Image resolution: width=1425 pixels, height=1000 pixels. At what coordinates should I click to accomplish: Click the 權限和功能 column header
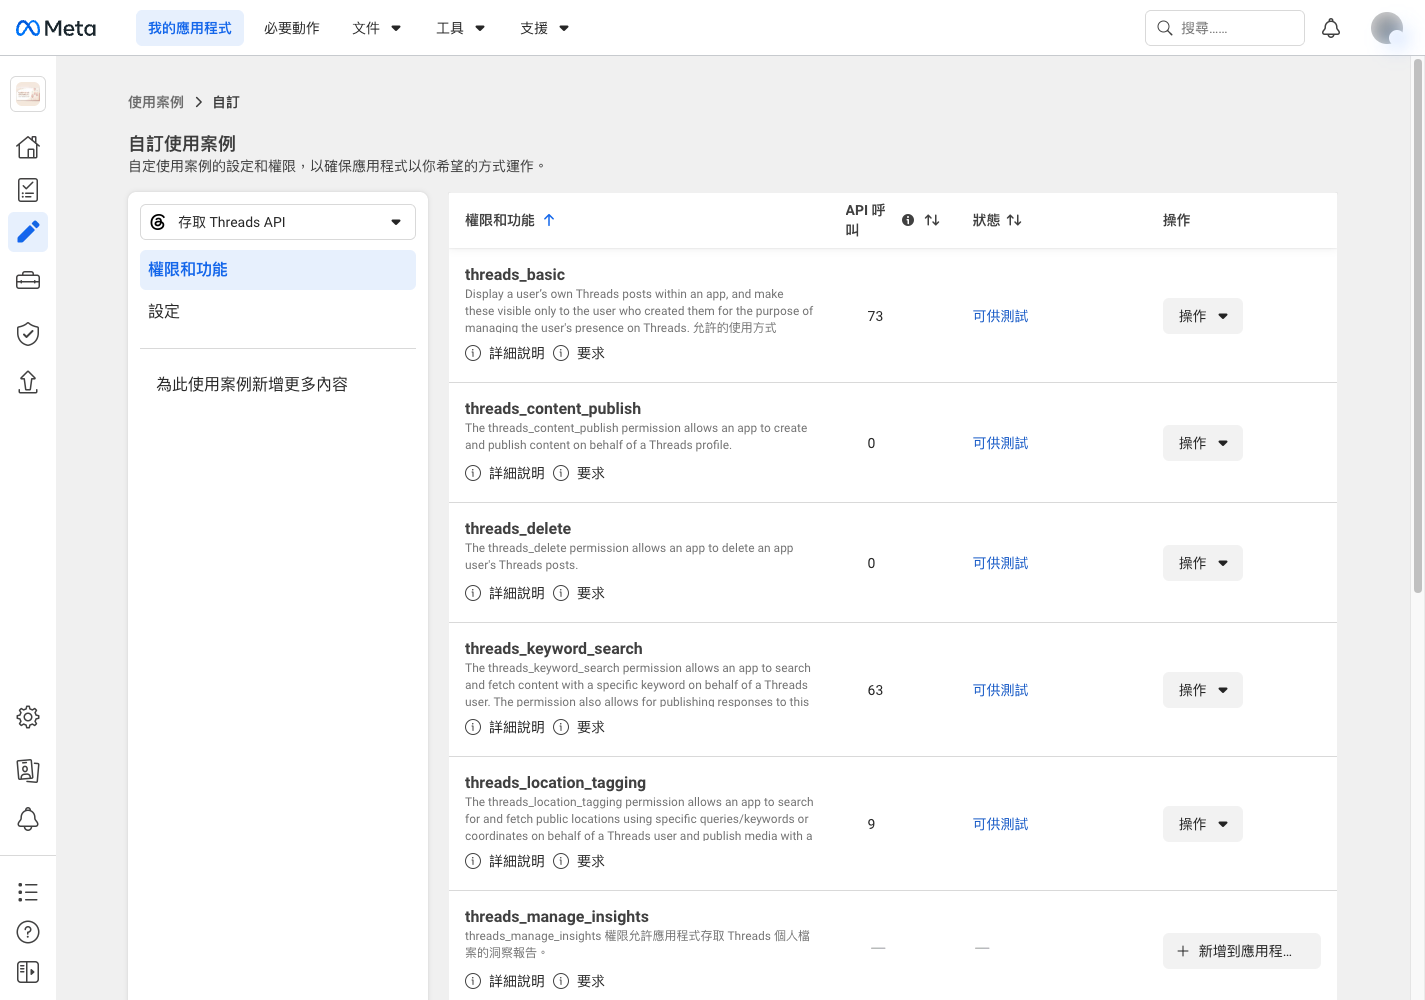(500, 220)
